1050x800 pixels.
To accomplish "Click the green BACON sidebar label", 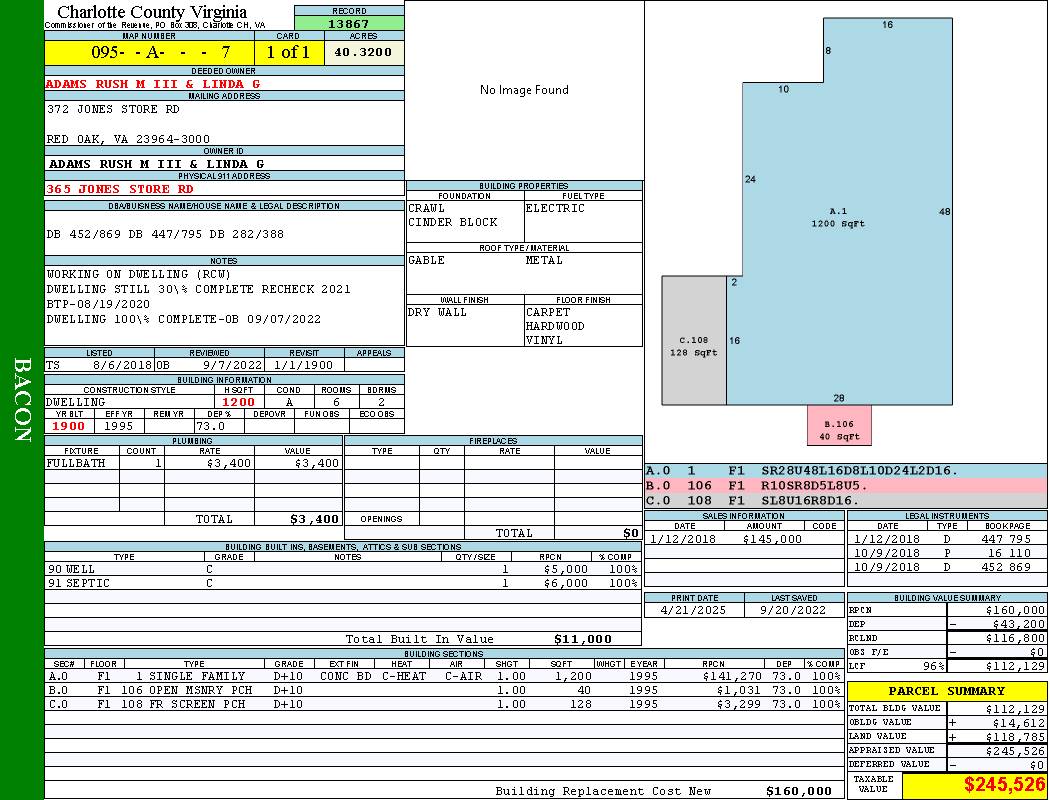I will tap(22, 400).
